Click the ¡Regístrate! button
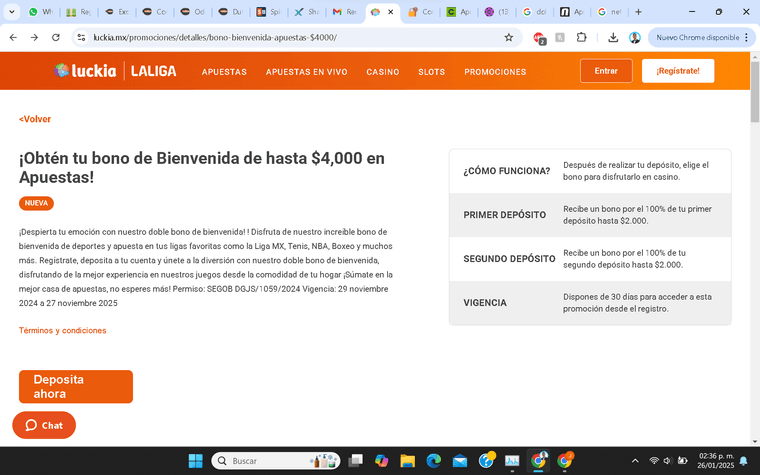 pyautogui.click(x=678, y=71)
